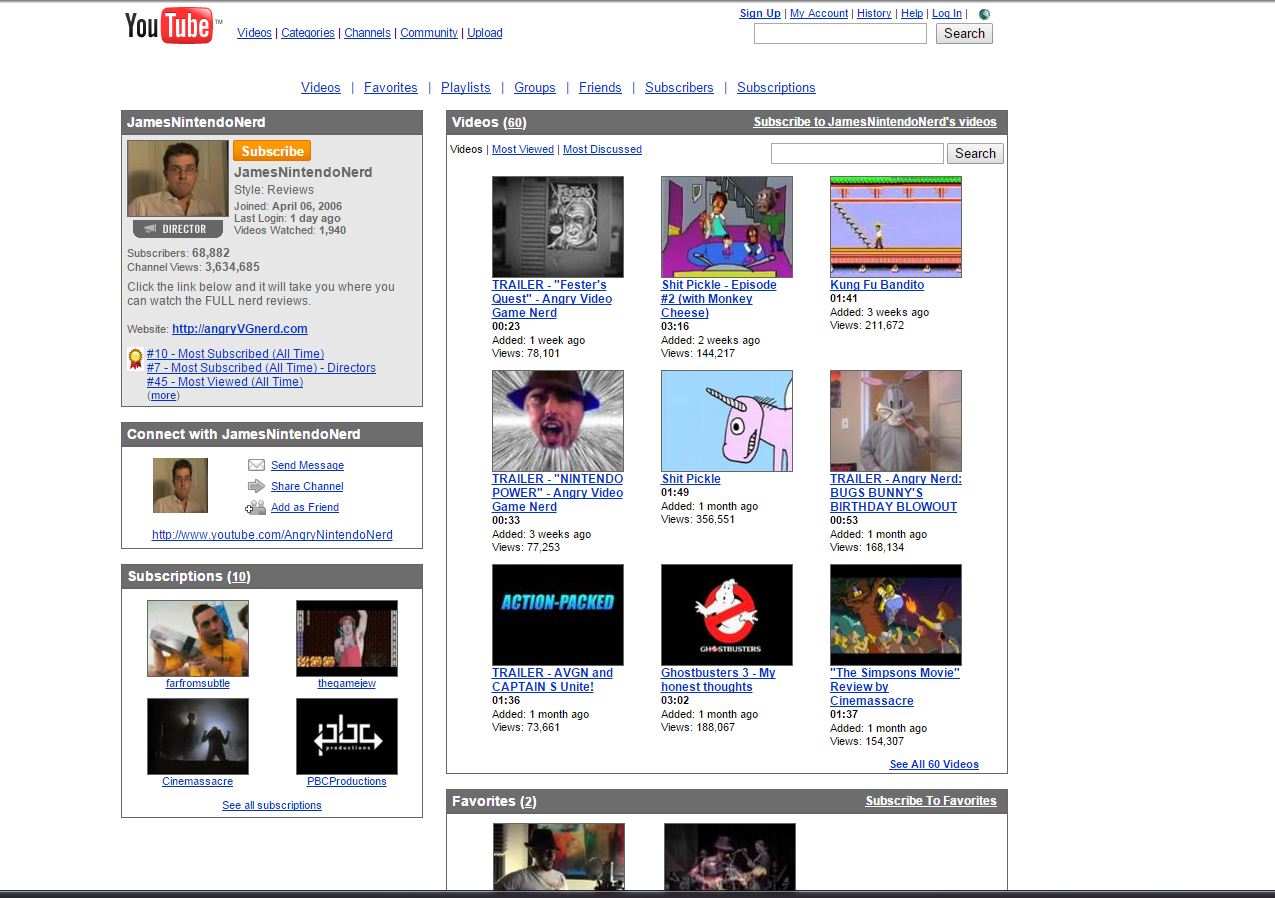Click the Add as Friend people icon
Screen dimensions: 1275x898
[x=256, y=507]
